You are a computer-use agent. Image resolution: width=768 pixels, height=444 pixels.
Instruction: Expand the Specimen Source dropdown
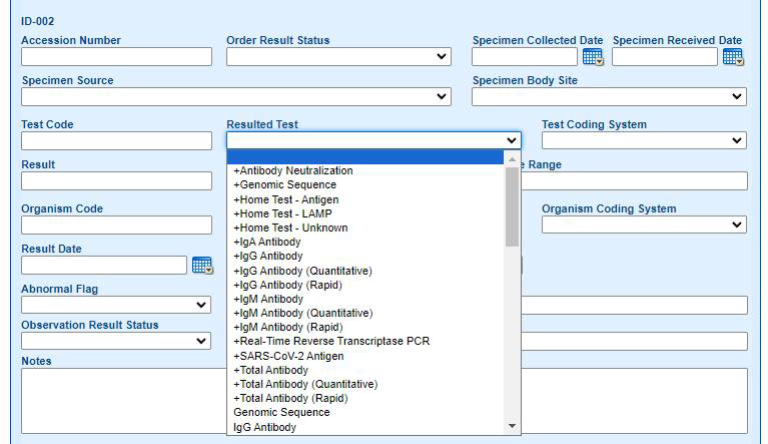pyautogui.click(x=236, y=97)
